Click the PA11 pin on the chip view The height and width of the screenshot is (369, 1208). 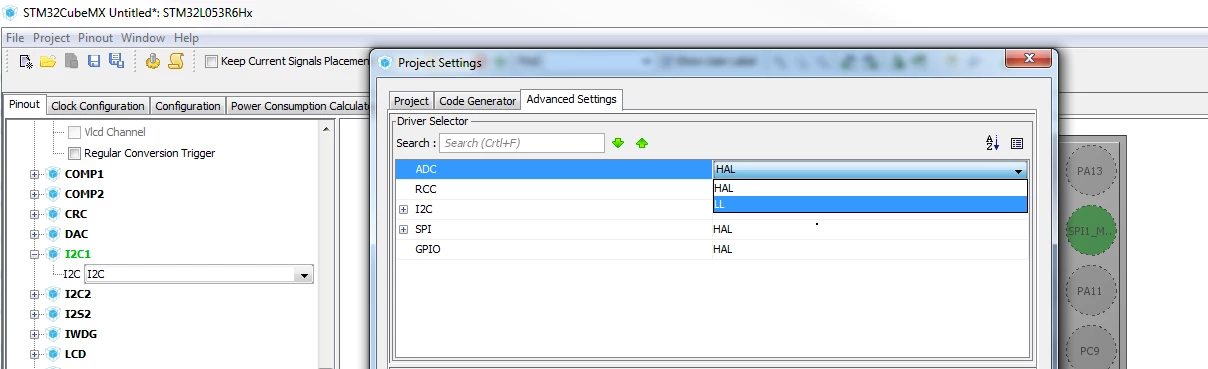click(1090, 291)
